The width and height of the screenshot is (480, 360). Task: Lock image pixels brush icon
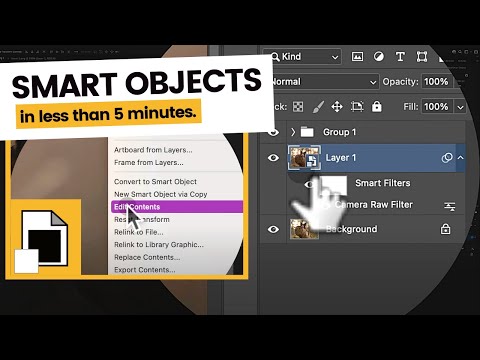click(318, 107)
